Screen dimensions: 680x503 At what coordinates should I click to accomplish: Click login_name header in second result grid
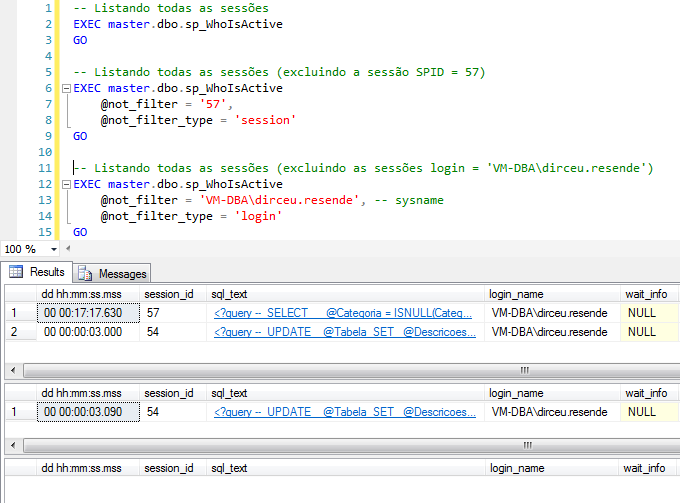click(552, 393)
